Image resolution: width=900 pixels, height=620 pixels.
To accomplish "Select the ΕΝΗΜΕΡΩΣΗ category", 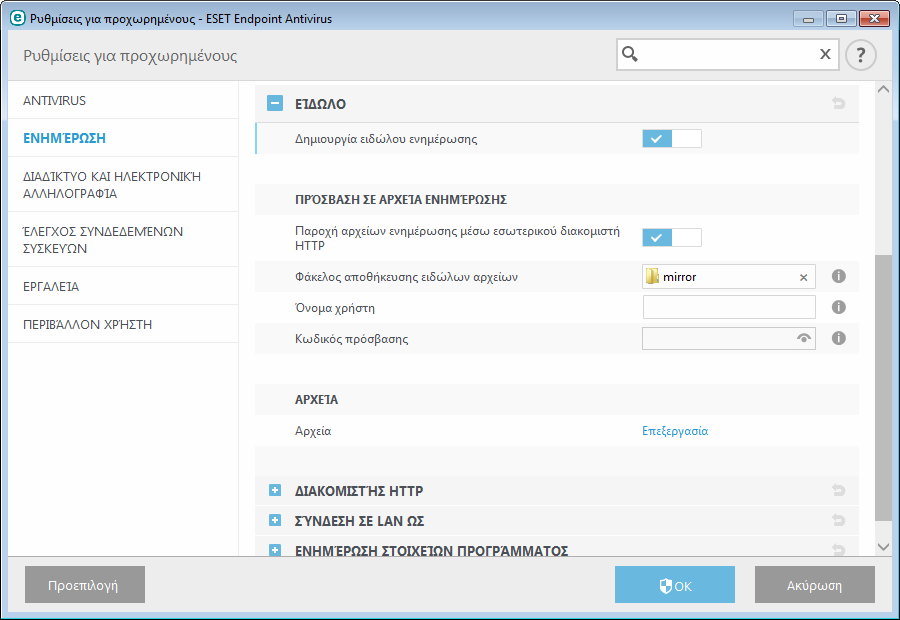I will (123, 138).
